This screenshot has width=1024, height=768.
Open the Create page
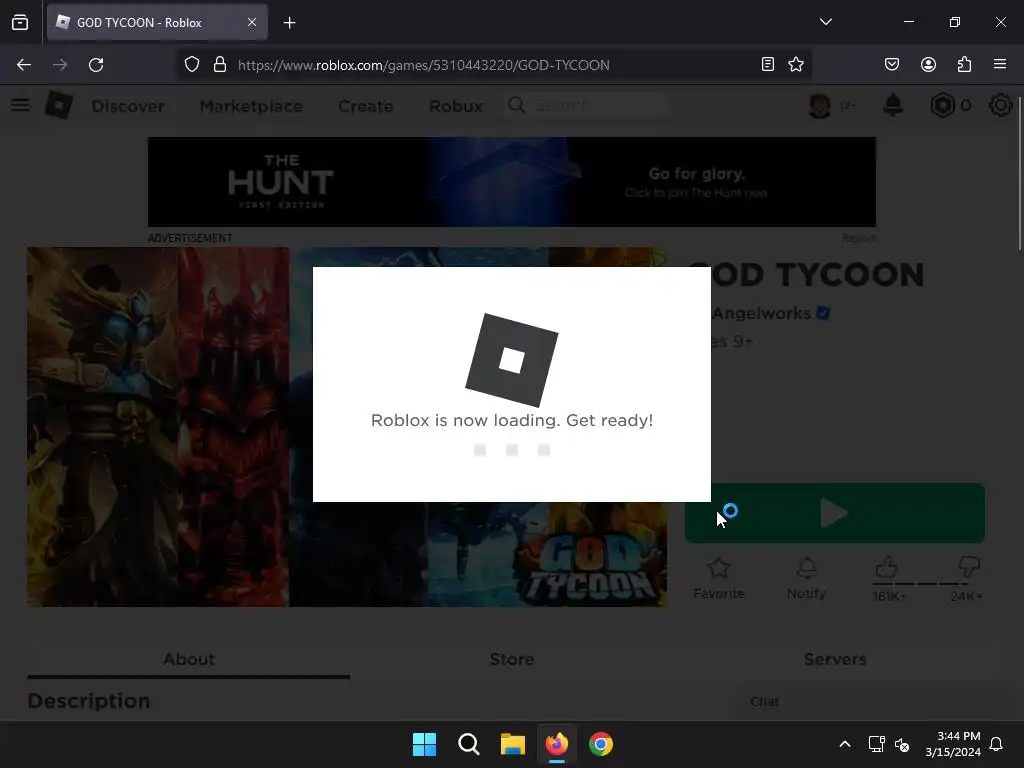pos(366,106)
